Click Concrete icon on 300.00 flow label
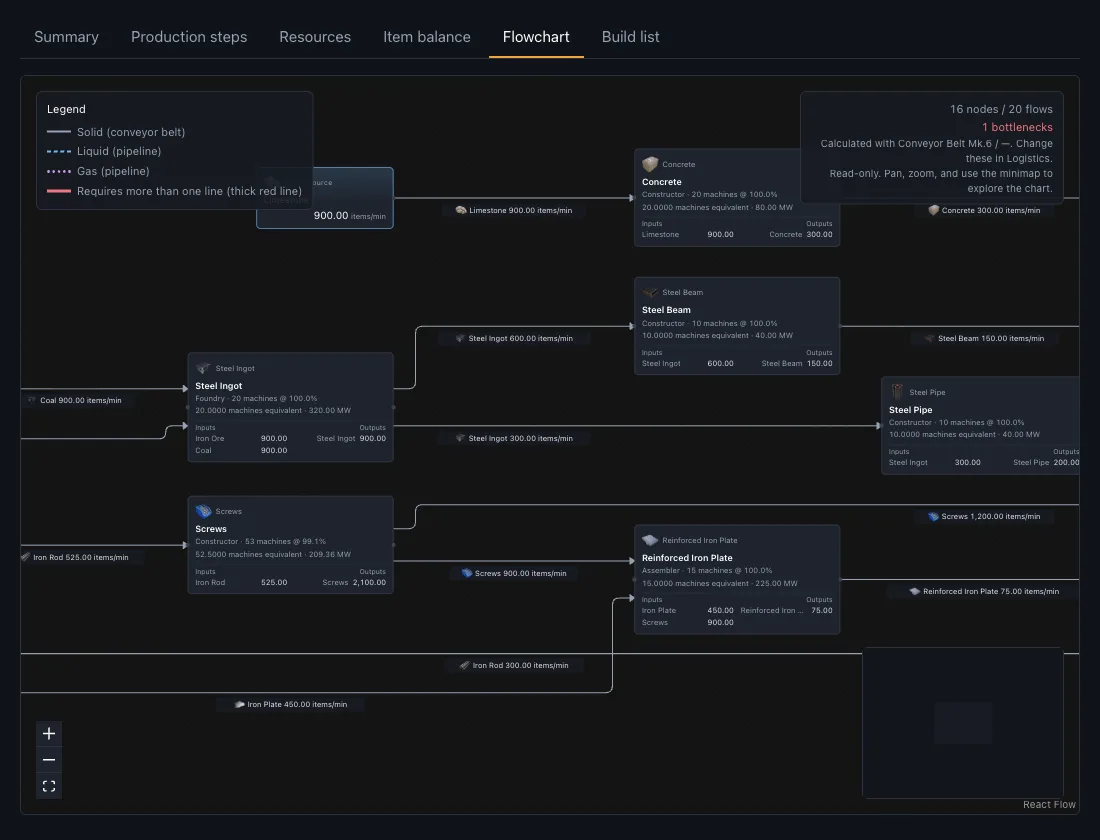Screen dimensions: 1100x840 click(x=934, y=210)
